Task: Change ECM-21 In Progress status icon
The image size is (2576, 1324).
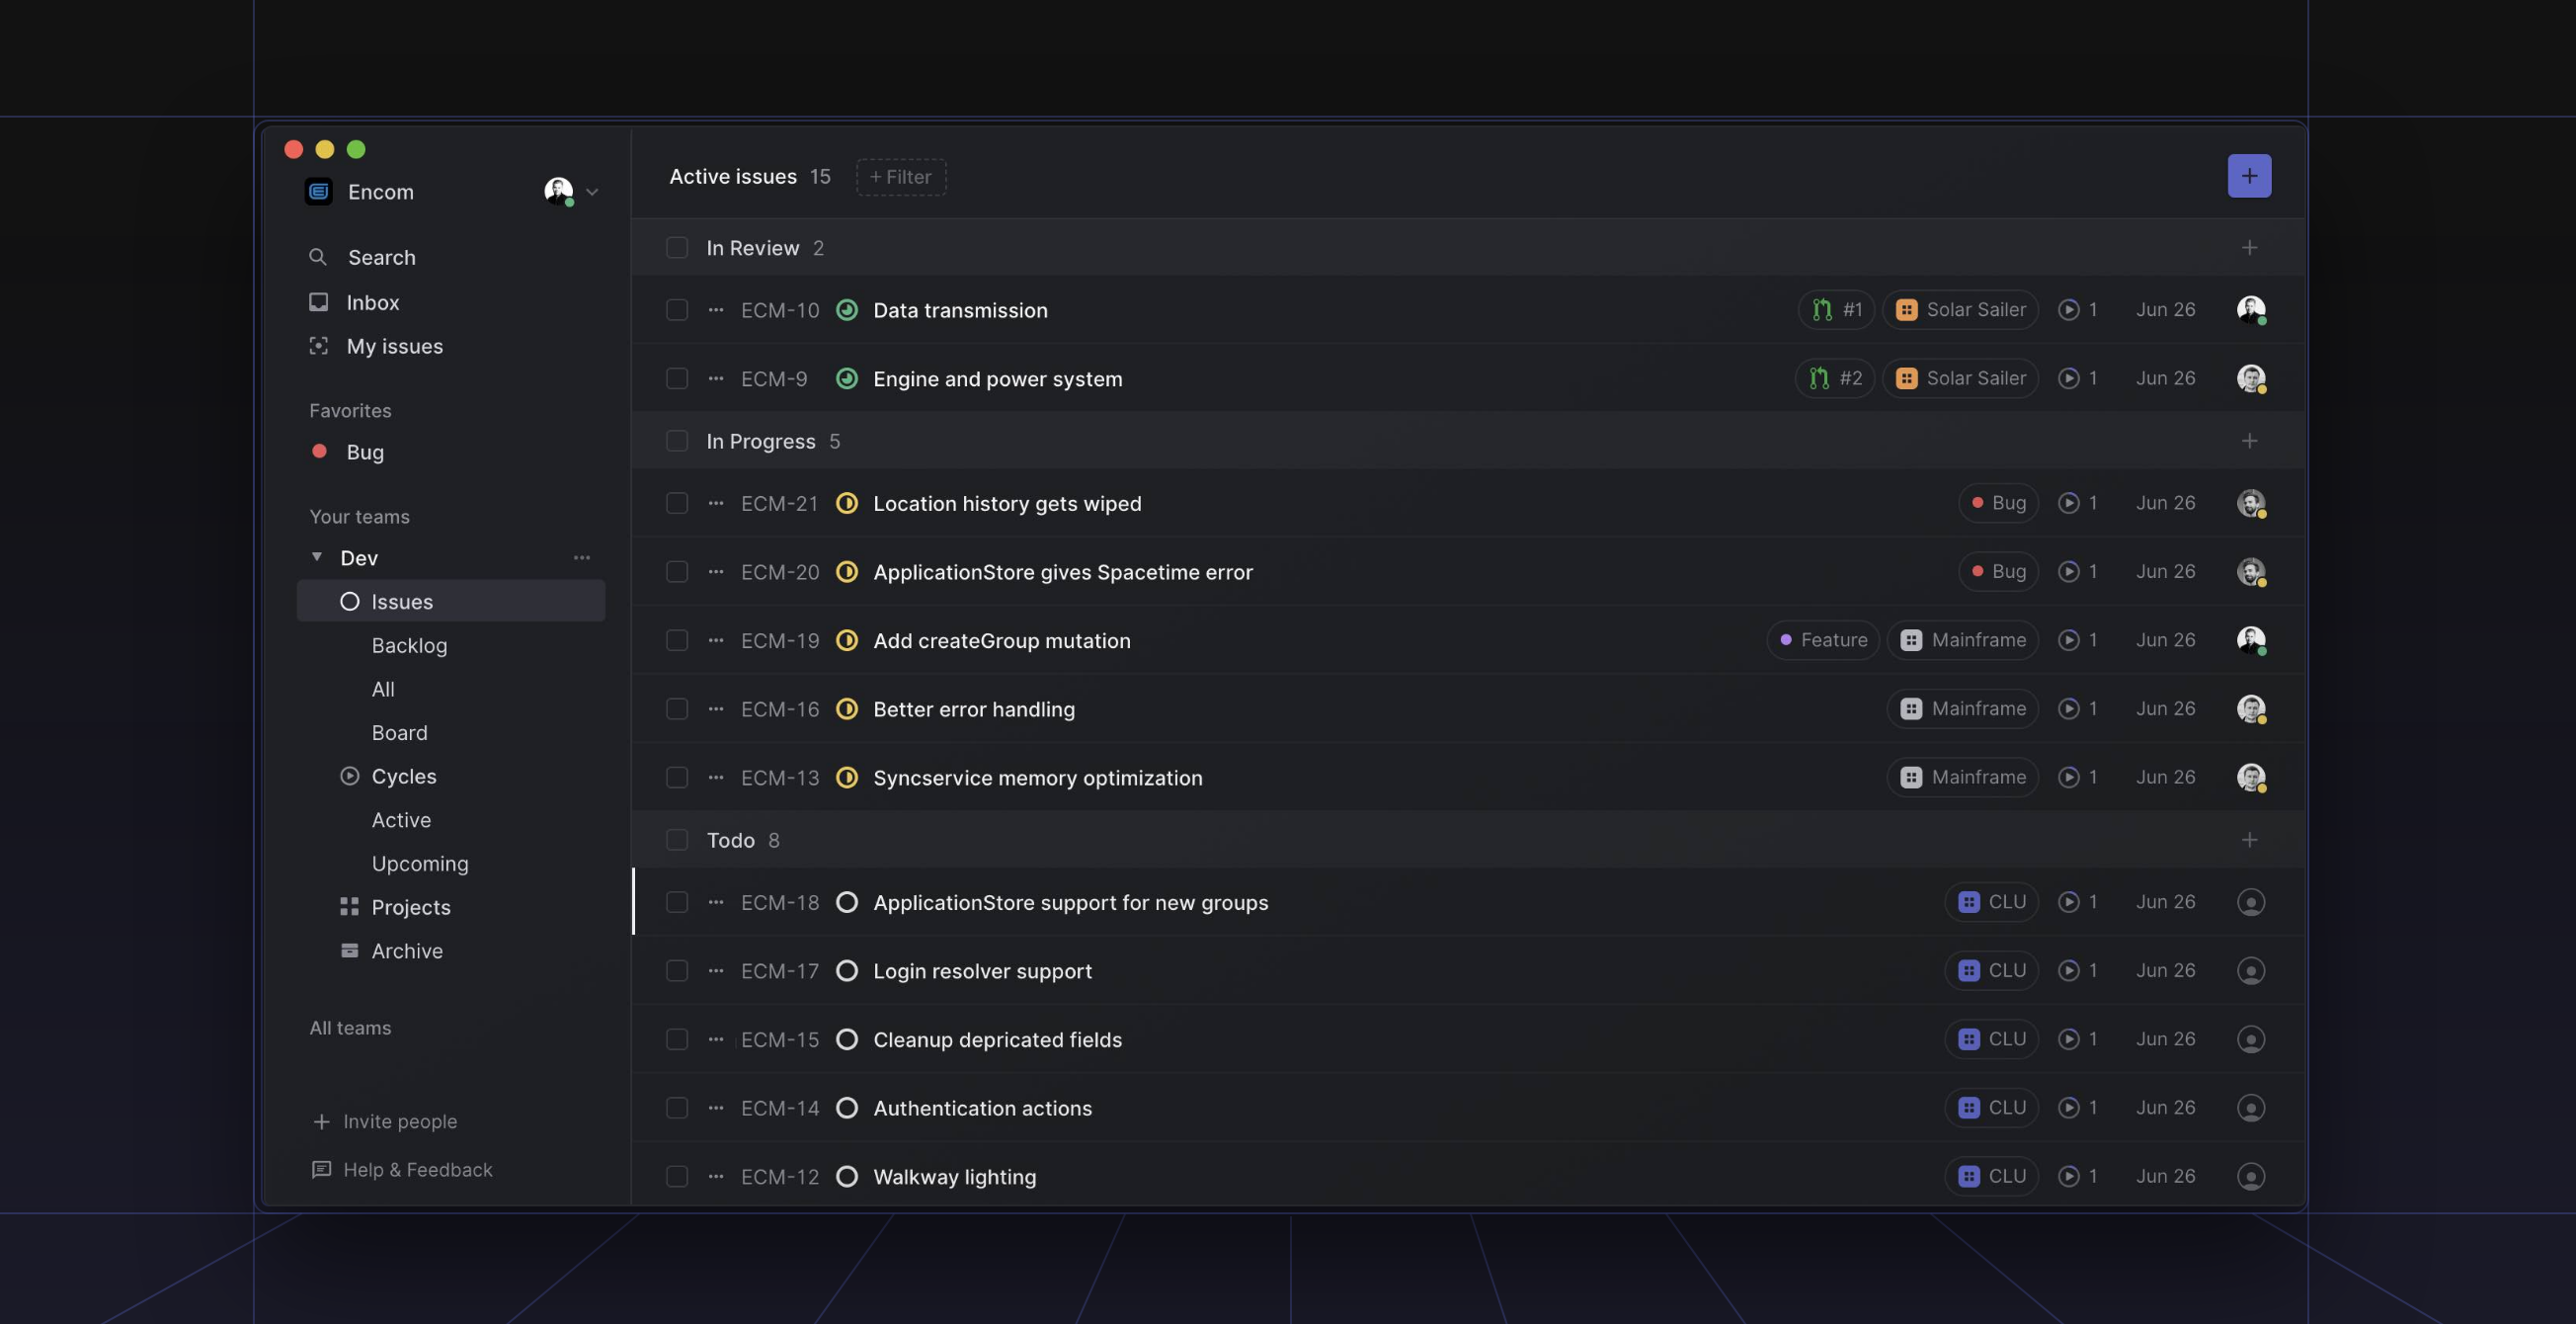Action: tap(847, 503)
